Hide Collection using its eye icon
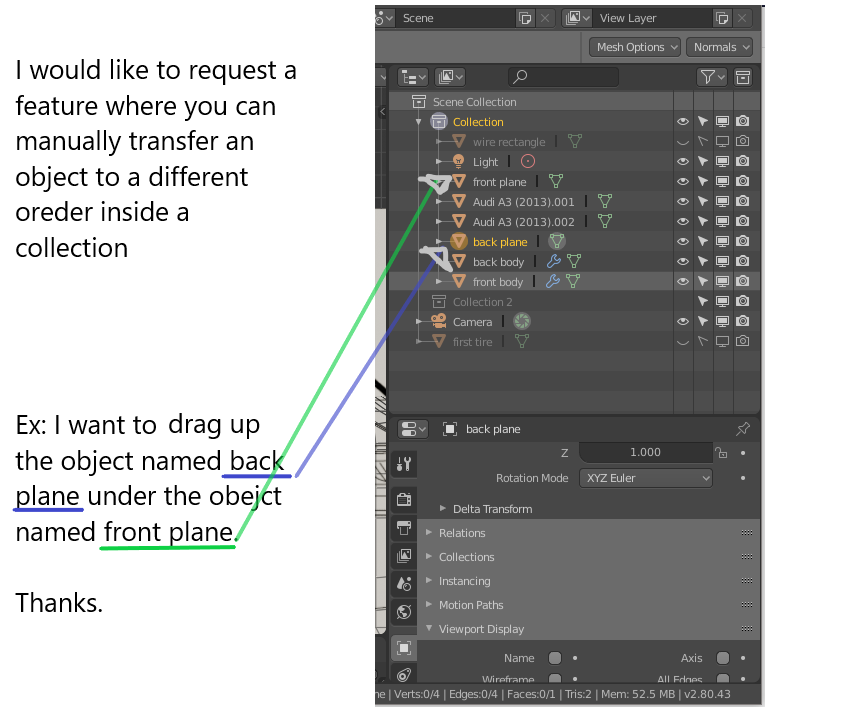The image size is (862, 707). (x=683, y=121)
